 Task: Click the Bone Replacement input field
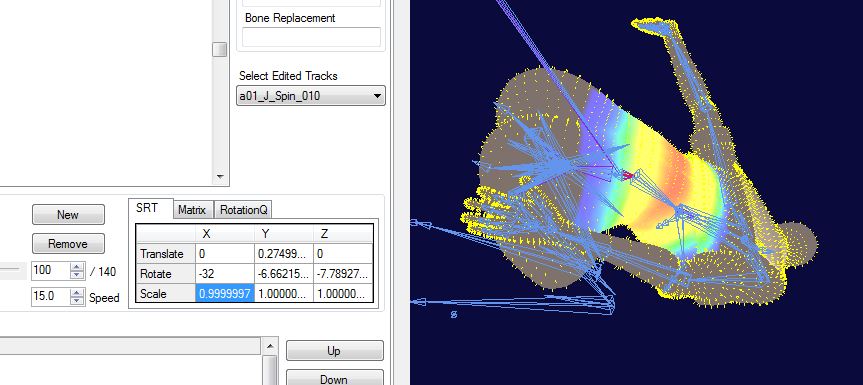click(311, 37)
